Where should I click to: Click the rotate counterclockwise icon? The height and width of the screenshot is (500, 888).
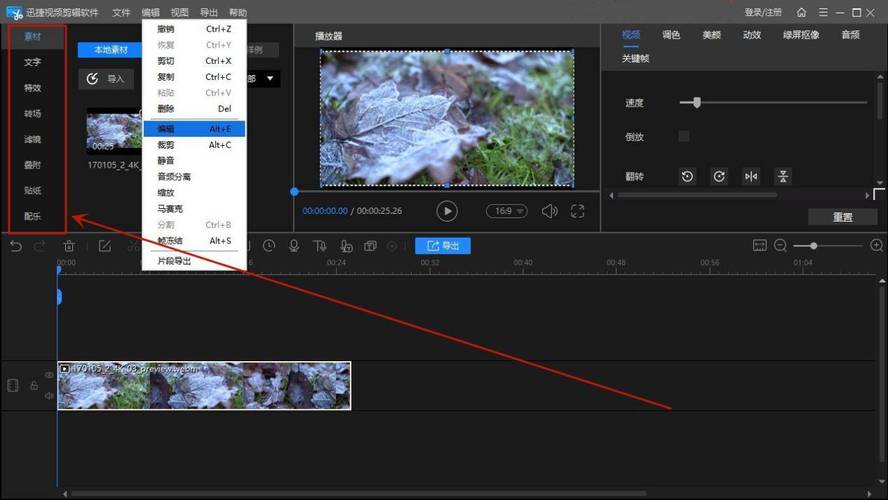click(688, 176)
